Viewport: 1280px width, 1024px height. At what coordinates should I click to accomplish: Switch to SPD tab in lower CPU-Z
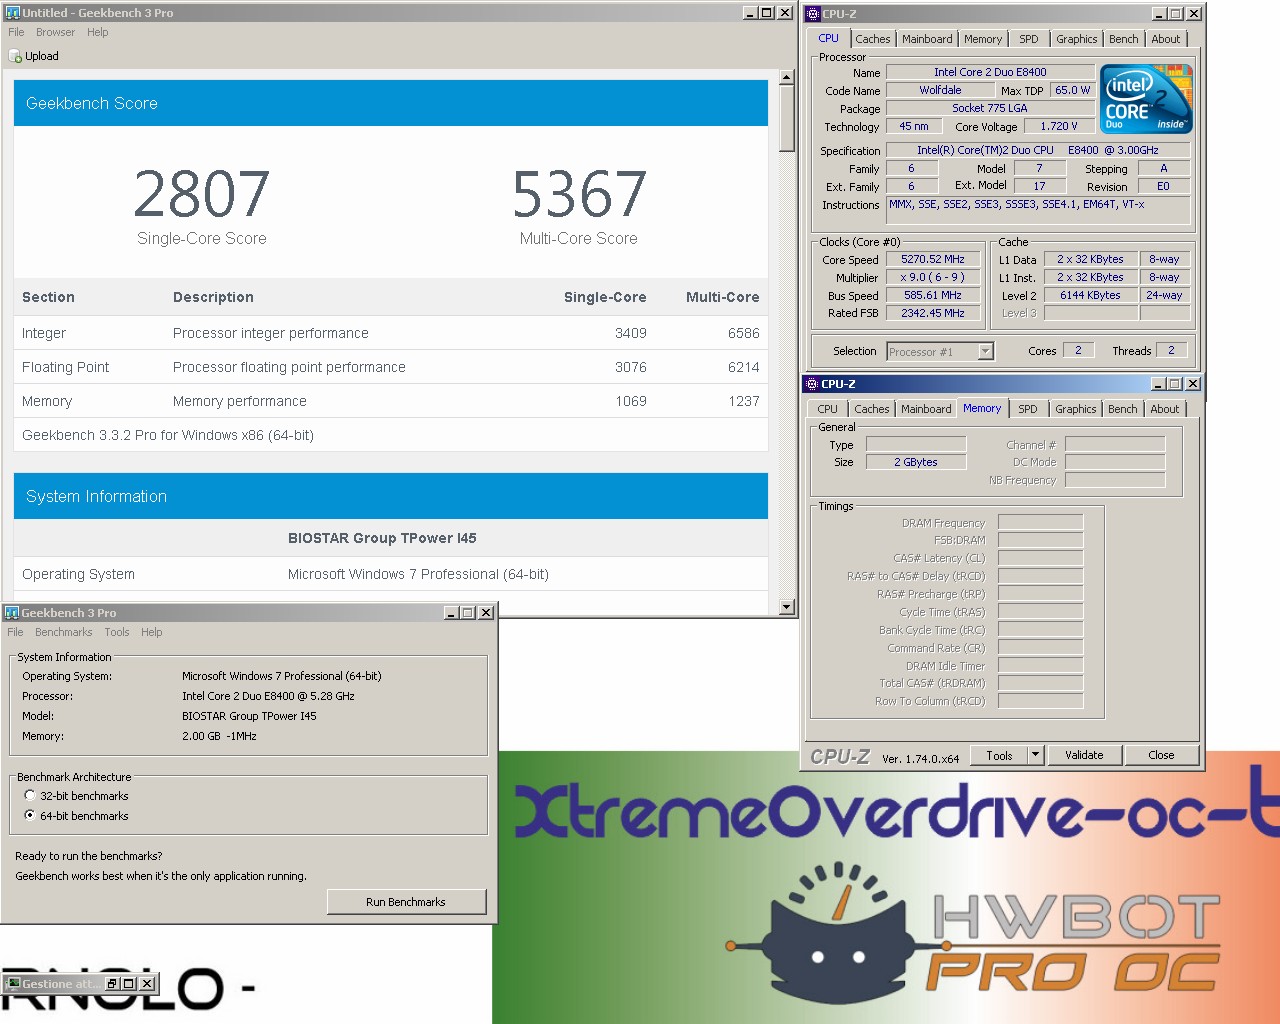(x=1027, y=409)
